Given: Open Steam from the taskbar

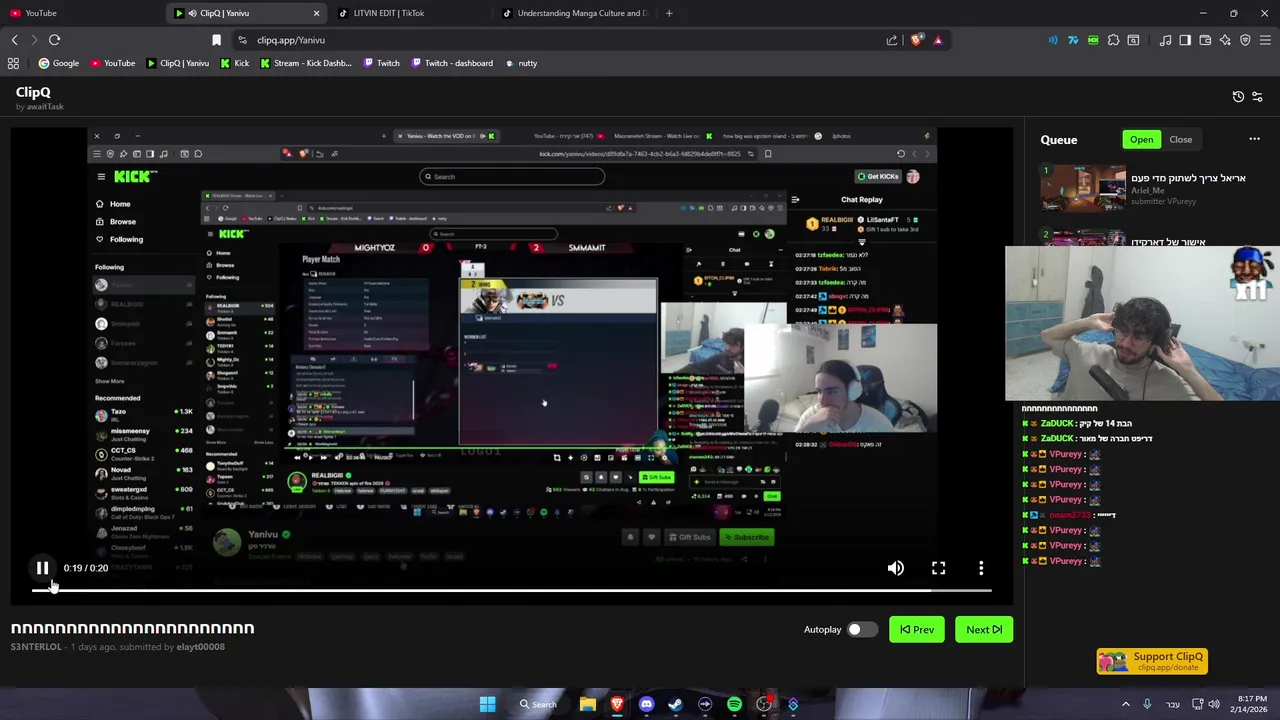Looking at the screenshot, I should pyautogui.click(x=675, y=704).
